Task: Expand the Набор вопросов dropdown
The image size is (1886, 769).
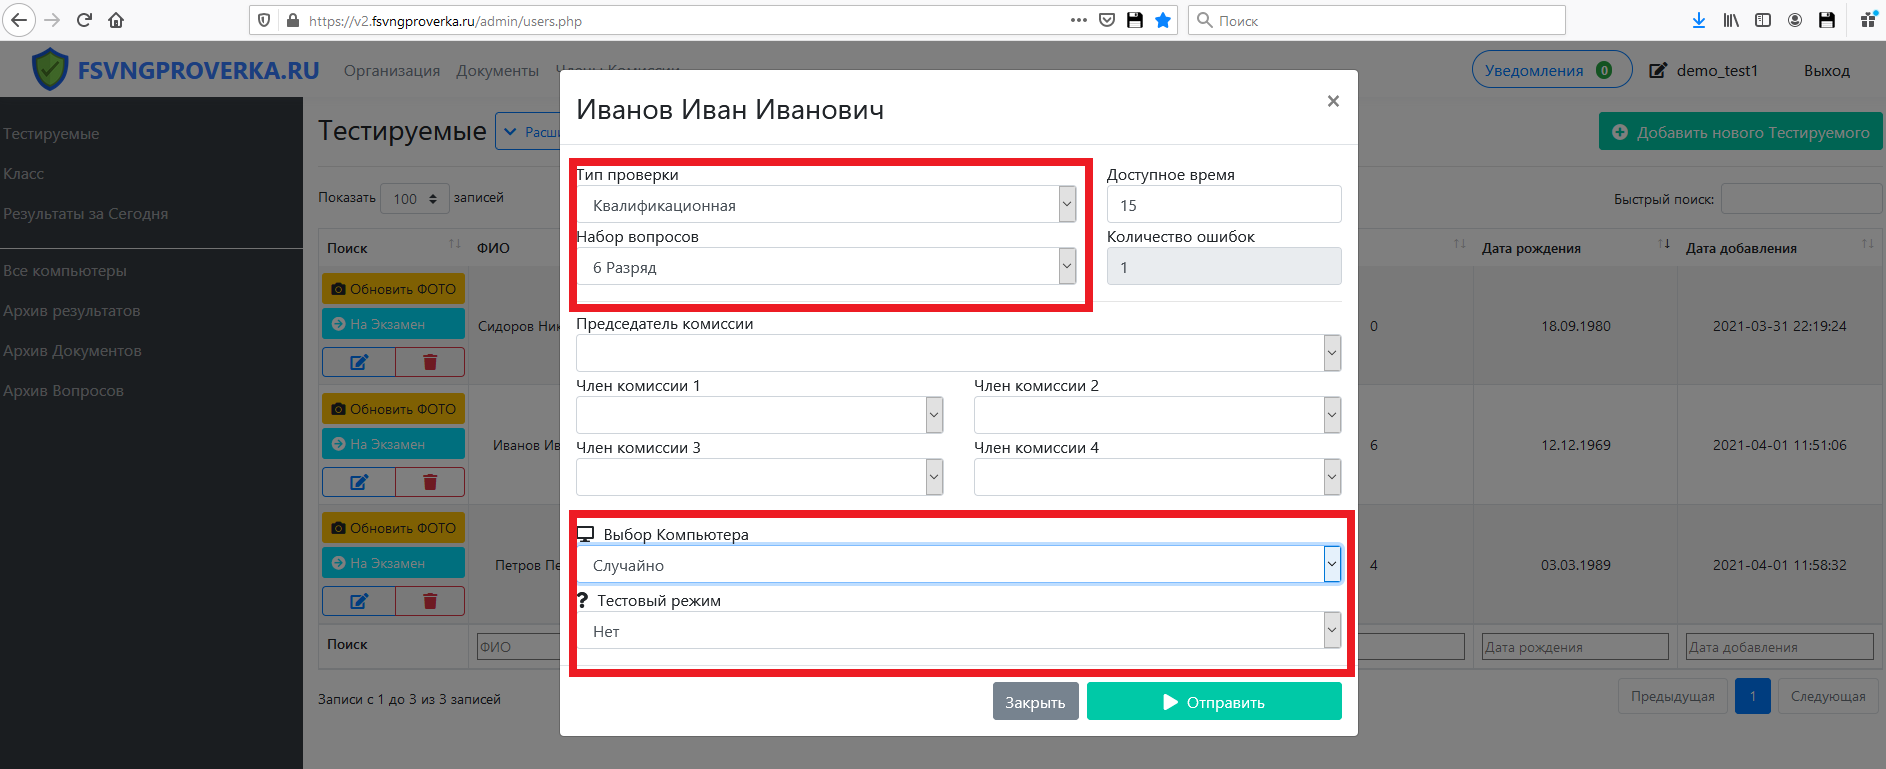Action: click(826, 267)
